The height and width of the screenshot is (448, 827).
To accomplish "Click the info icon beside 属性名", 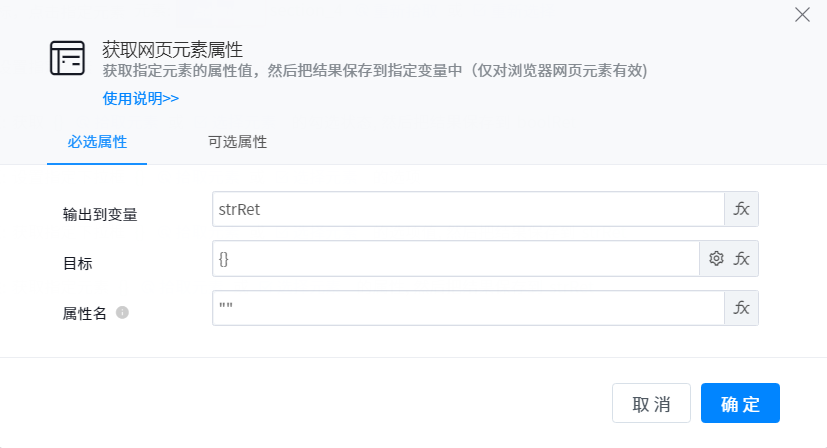I will pyautogui.click(x=123, y=313).
